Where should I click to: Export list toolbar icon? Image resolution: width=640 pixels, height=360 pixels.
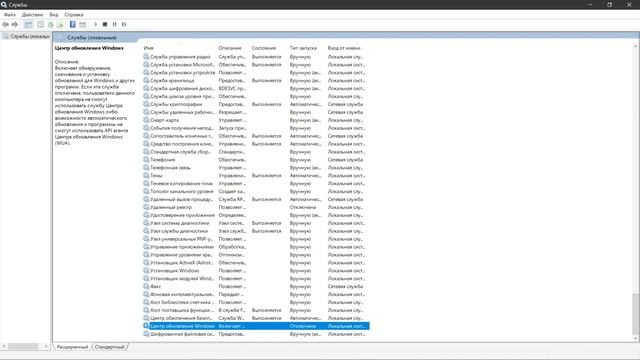(x=60, y=24)
